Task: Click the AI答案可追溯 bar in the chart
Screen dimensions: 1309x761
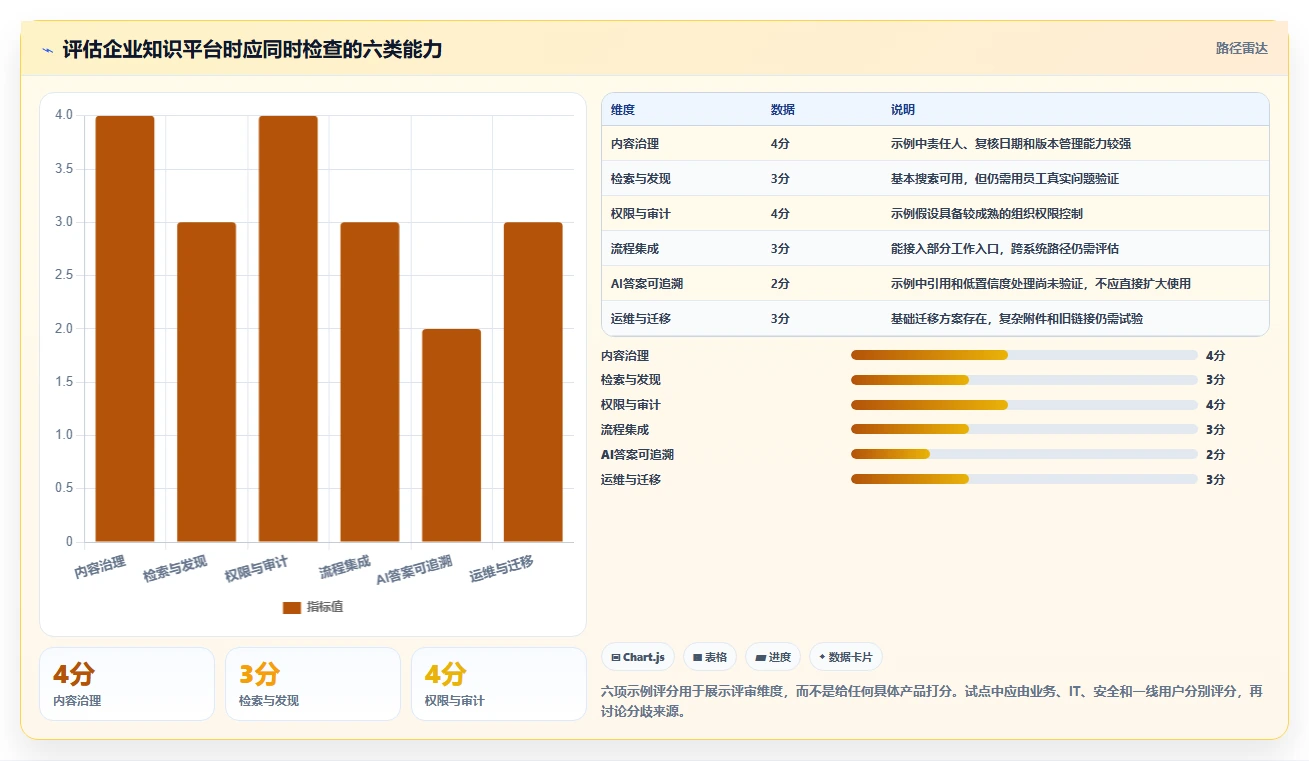Action: tap(452, 436)
